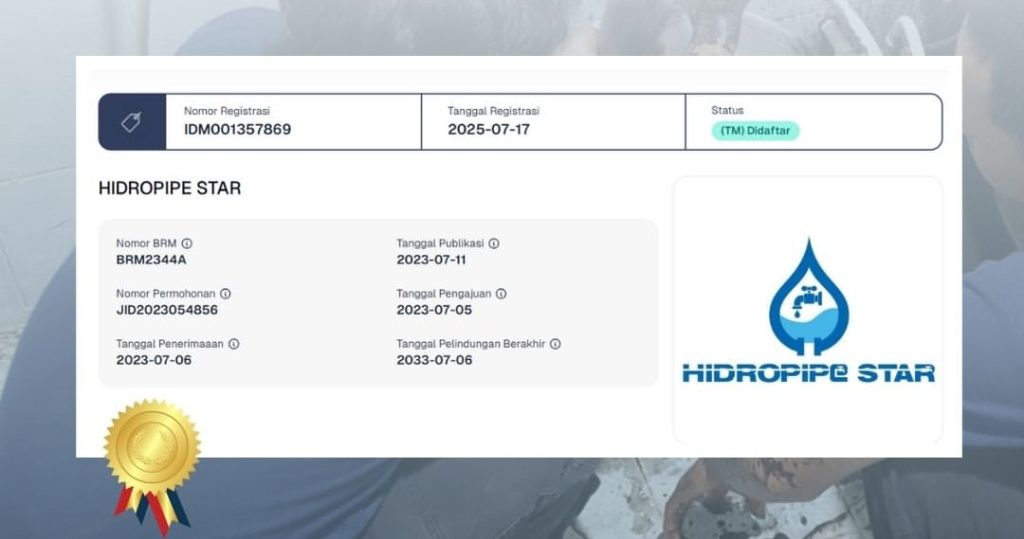Click HIDROPIPE STAR text inside the logo
Viewport: 1024px width, 539px height.
(x=808, y=373)
